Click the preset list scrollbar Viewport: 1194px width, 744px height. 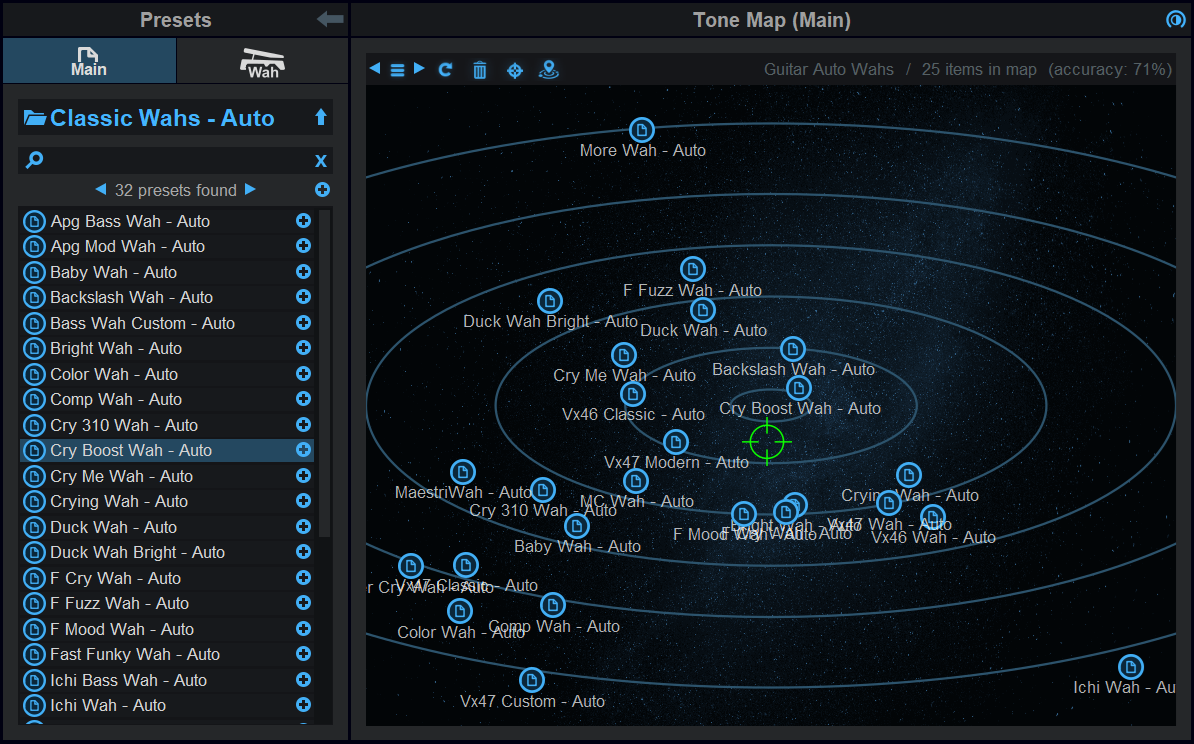coord(324,373)
